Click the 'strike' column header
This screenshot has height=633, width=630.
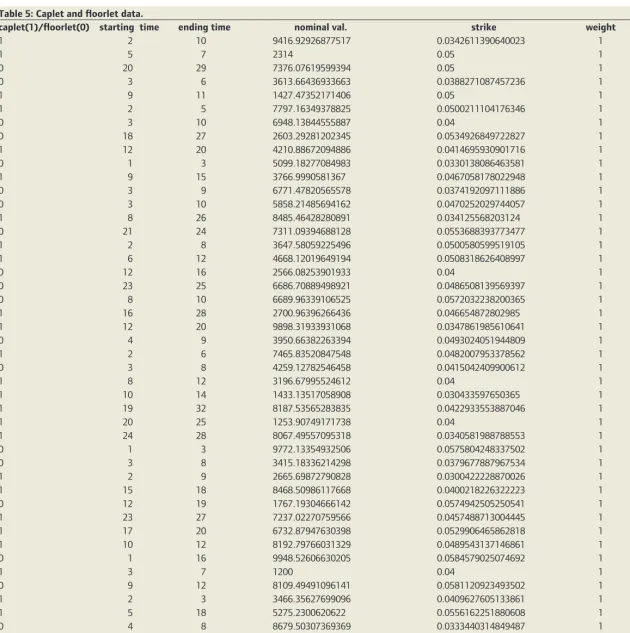click(x=483, y=27)
